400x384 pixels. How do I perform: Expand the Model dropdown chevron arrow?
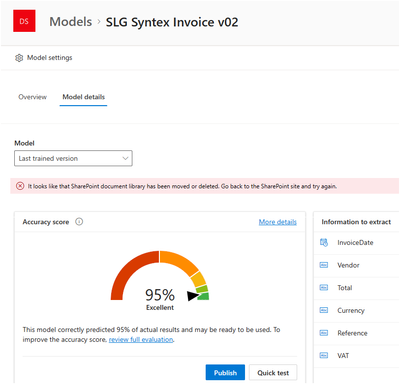[x=125, y=158]
